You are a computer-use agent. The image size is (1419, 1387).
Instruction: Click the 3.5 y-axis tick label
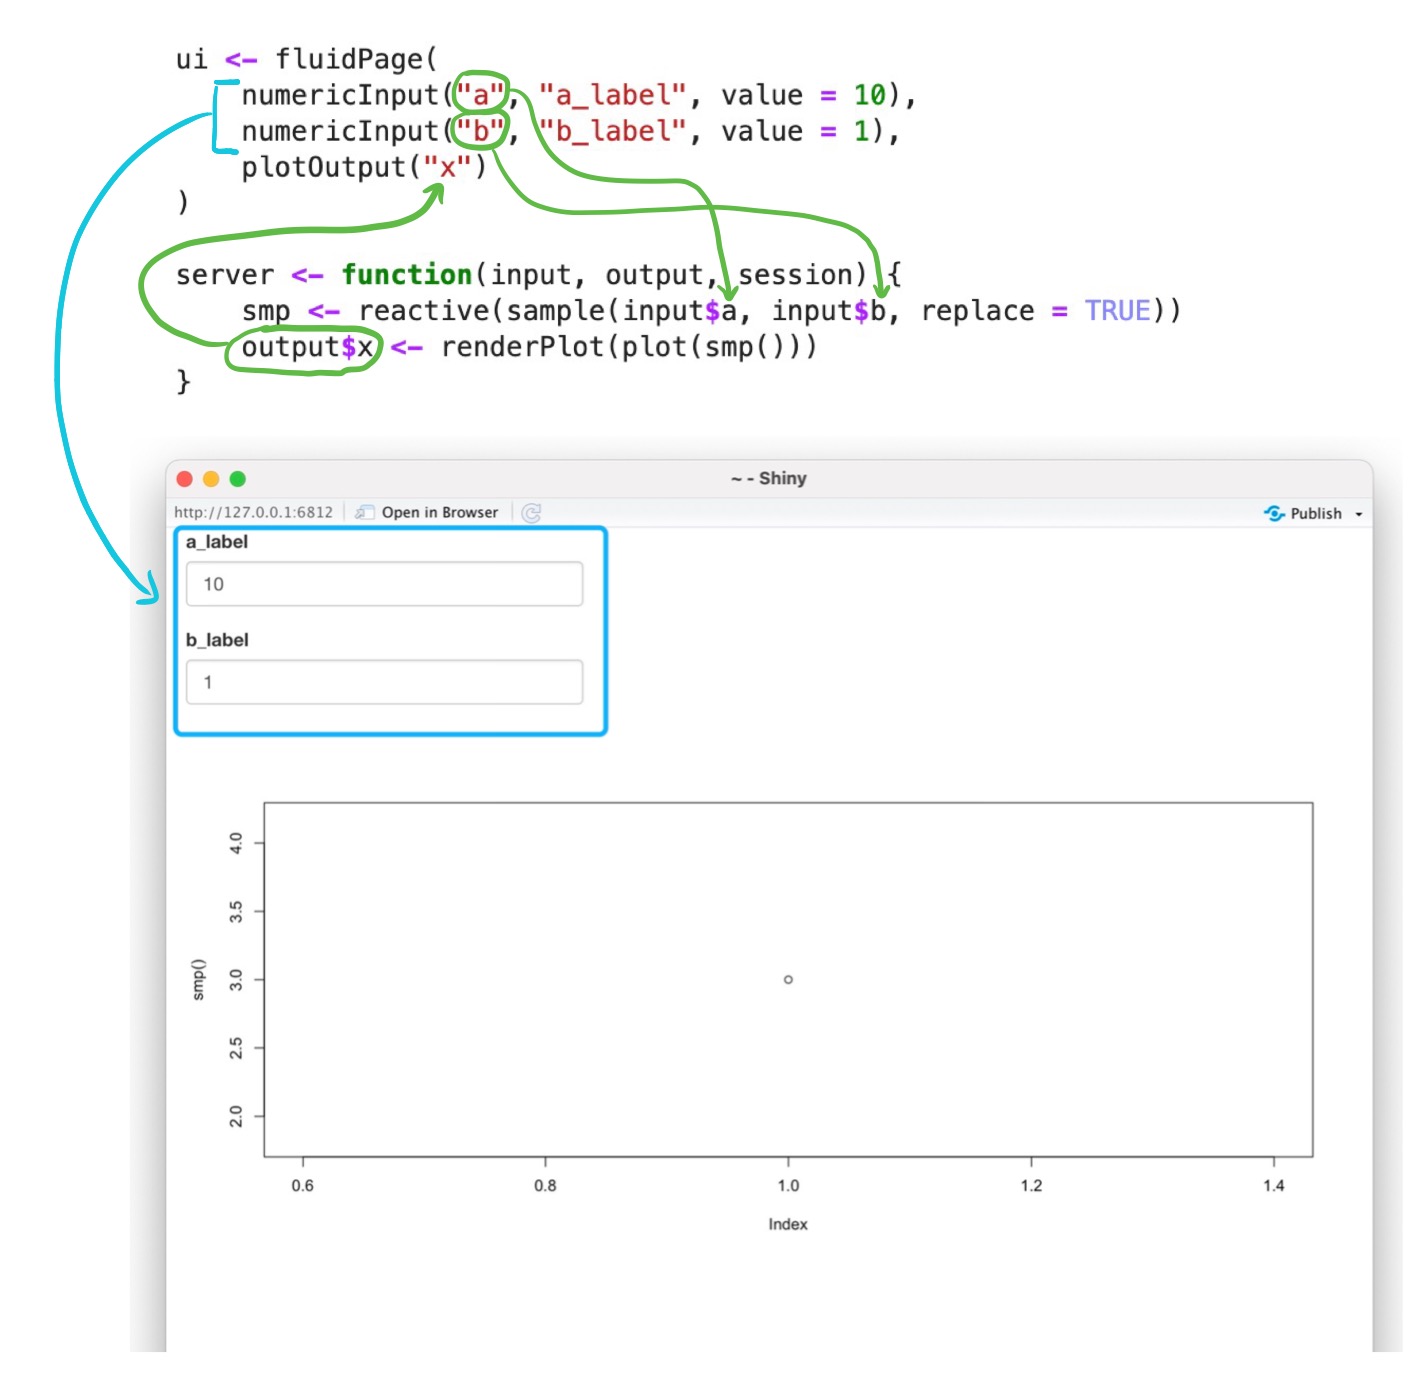coord(236,912)
